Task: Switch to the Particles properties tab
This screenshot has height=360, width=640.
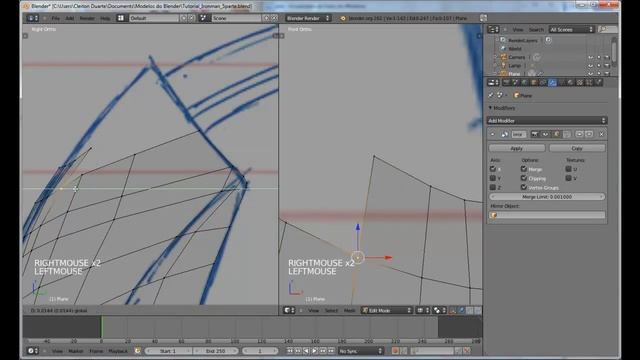Action: point(589,82)
